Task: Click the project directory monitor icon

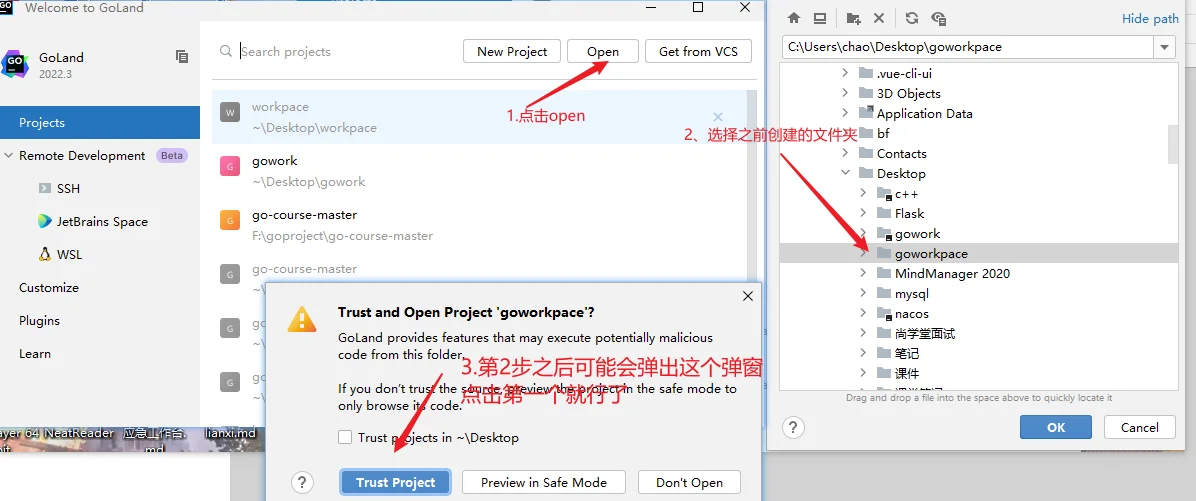Action: click(x=820, y=18)
